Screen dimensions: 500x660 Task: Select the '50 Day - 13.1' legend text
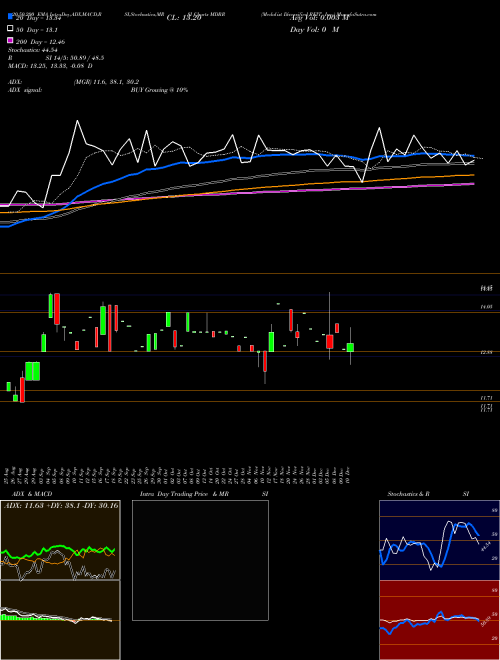click(37, 30)
